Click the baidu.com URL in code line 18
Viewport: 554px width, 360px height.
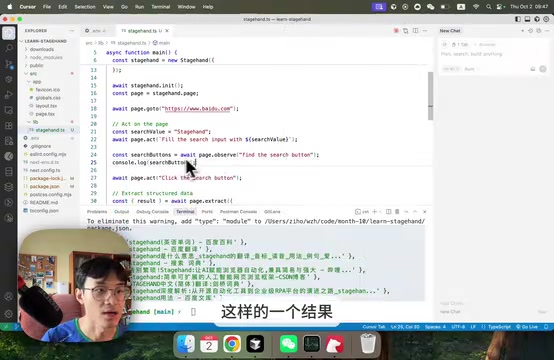point(198,108)
